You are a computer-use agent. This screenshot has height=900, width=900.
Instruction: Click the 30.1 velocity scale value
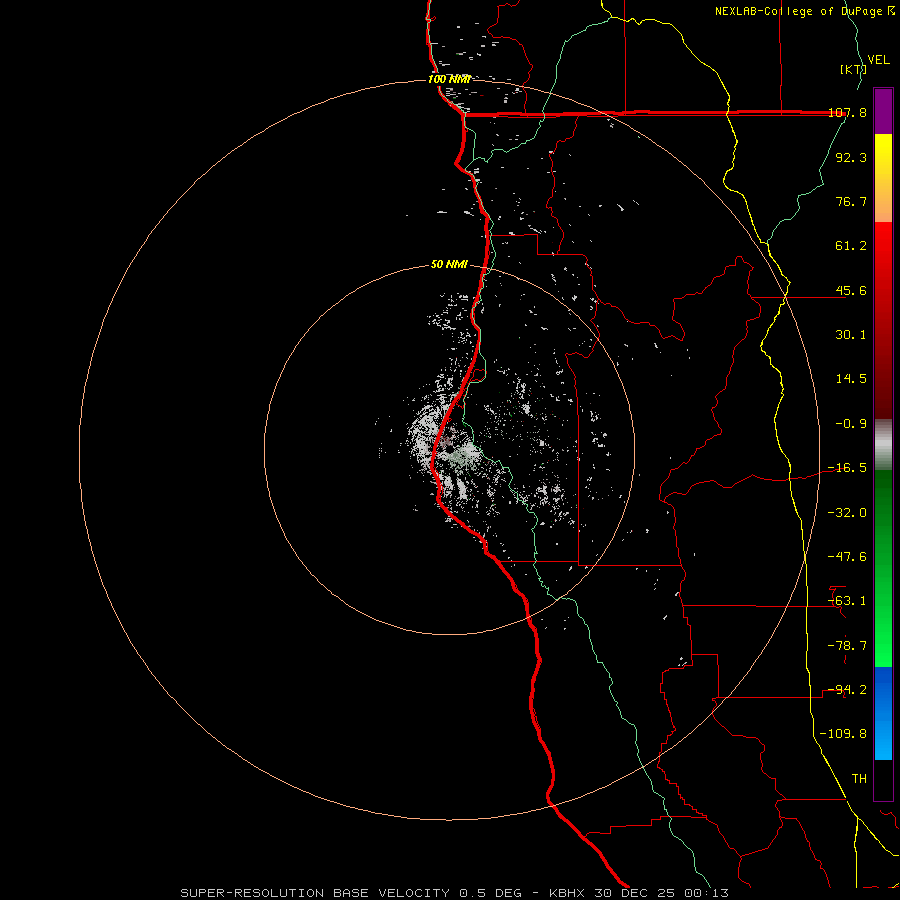coord(851,335)
